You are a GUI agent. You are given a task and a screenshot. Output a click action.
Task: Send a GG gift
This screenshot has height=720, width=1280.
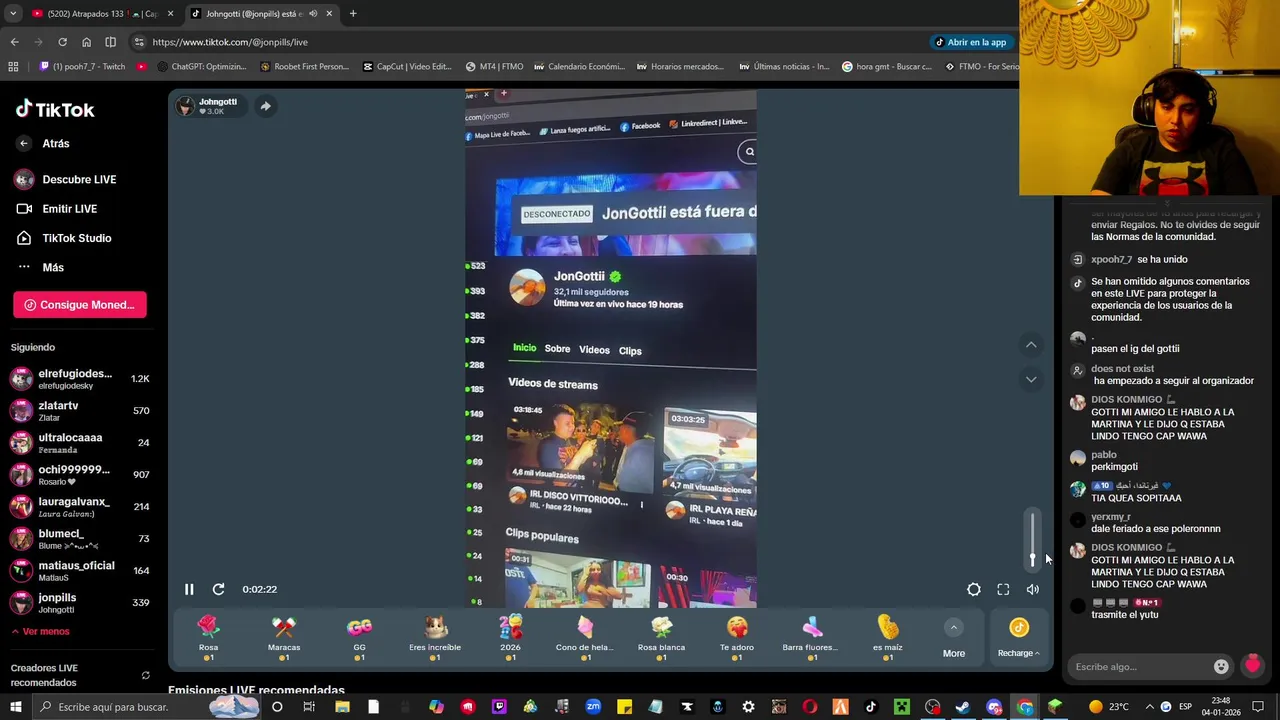359,637
